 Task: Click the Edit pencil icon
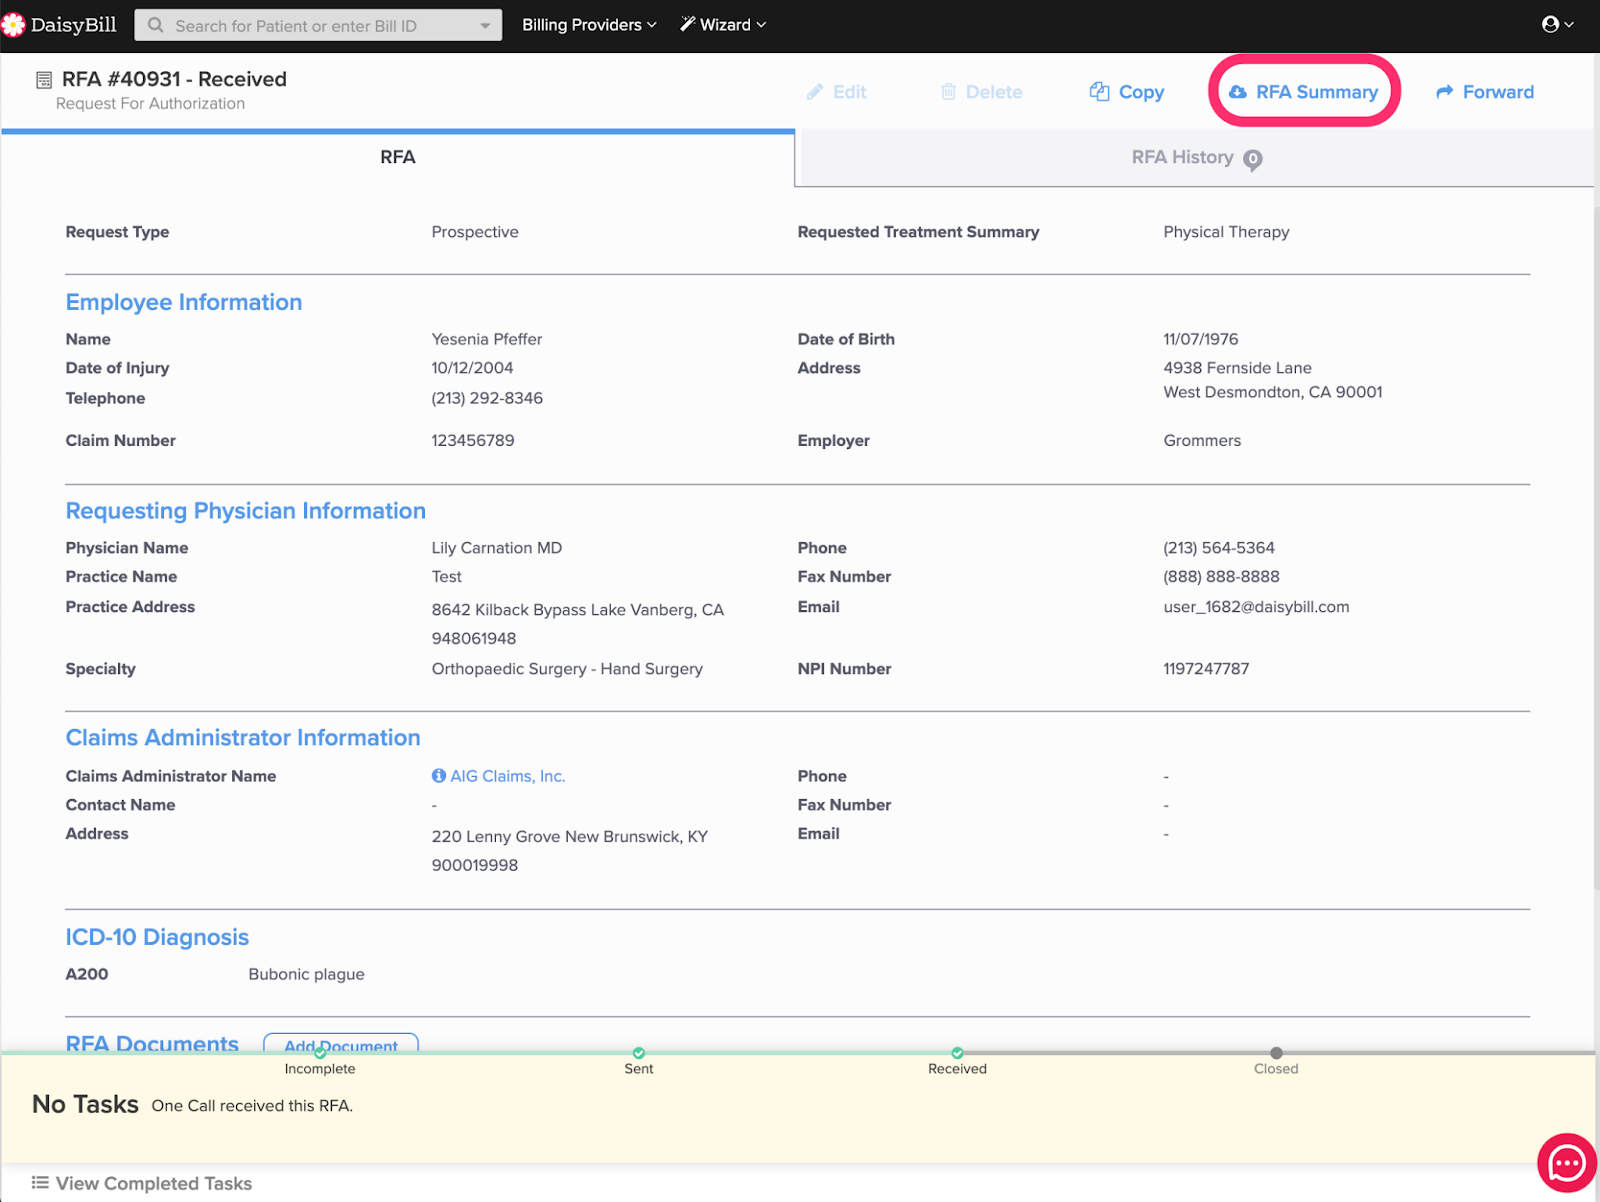point(815,92)
